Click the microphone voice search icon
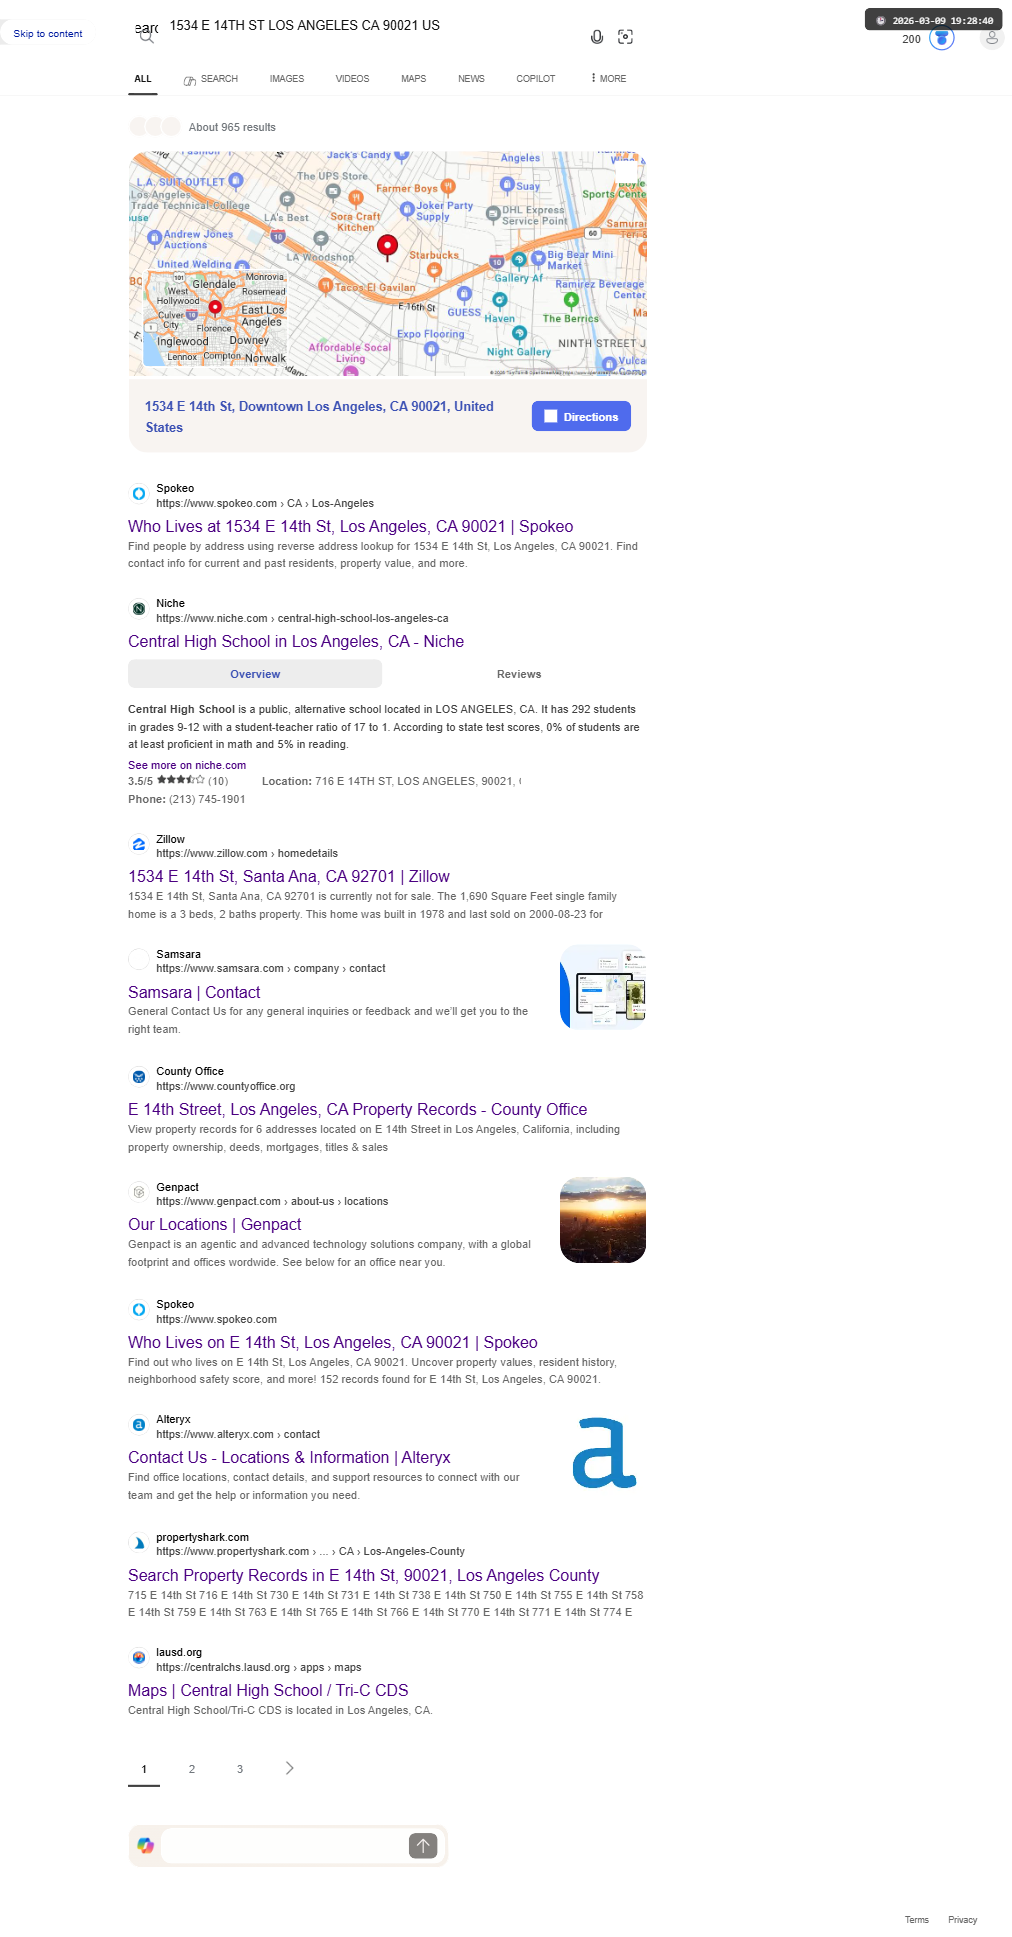Screen dimensions: 1012x1937 pyautogui.click(x=597, y=37)
